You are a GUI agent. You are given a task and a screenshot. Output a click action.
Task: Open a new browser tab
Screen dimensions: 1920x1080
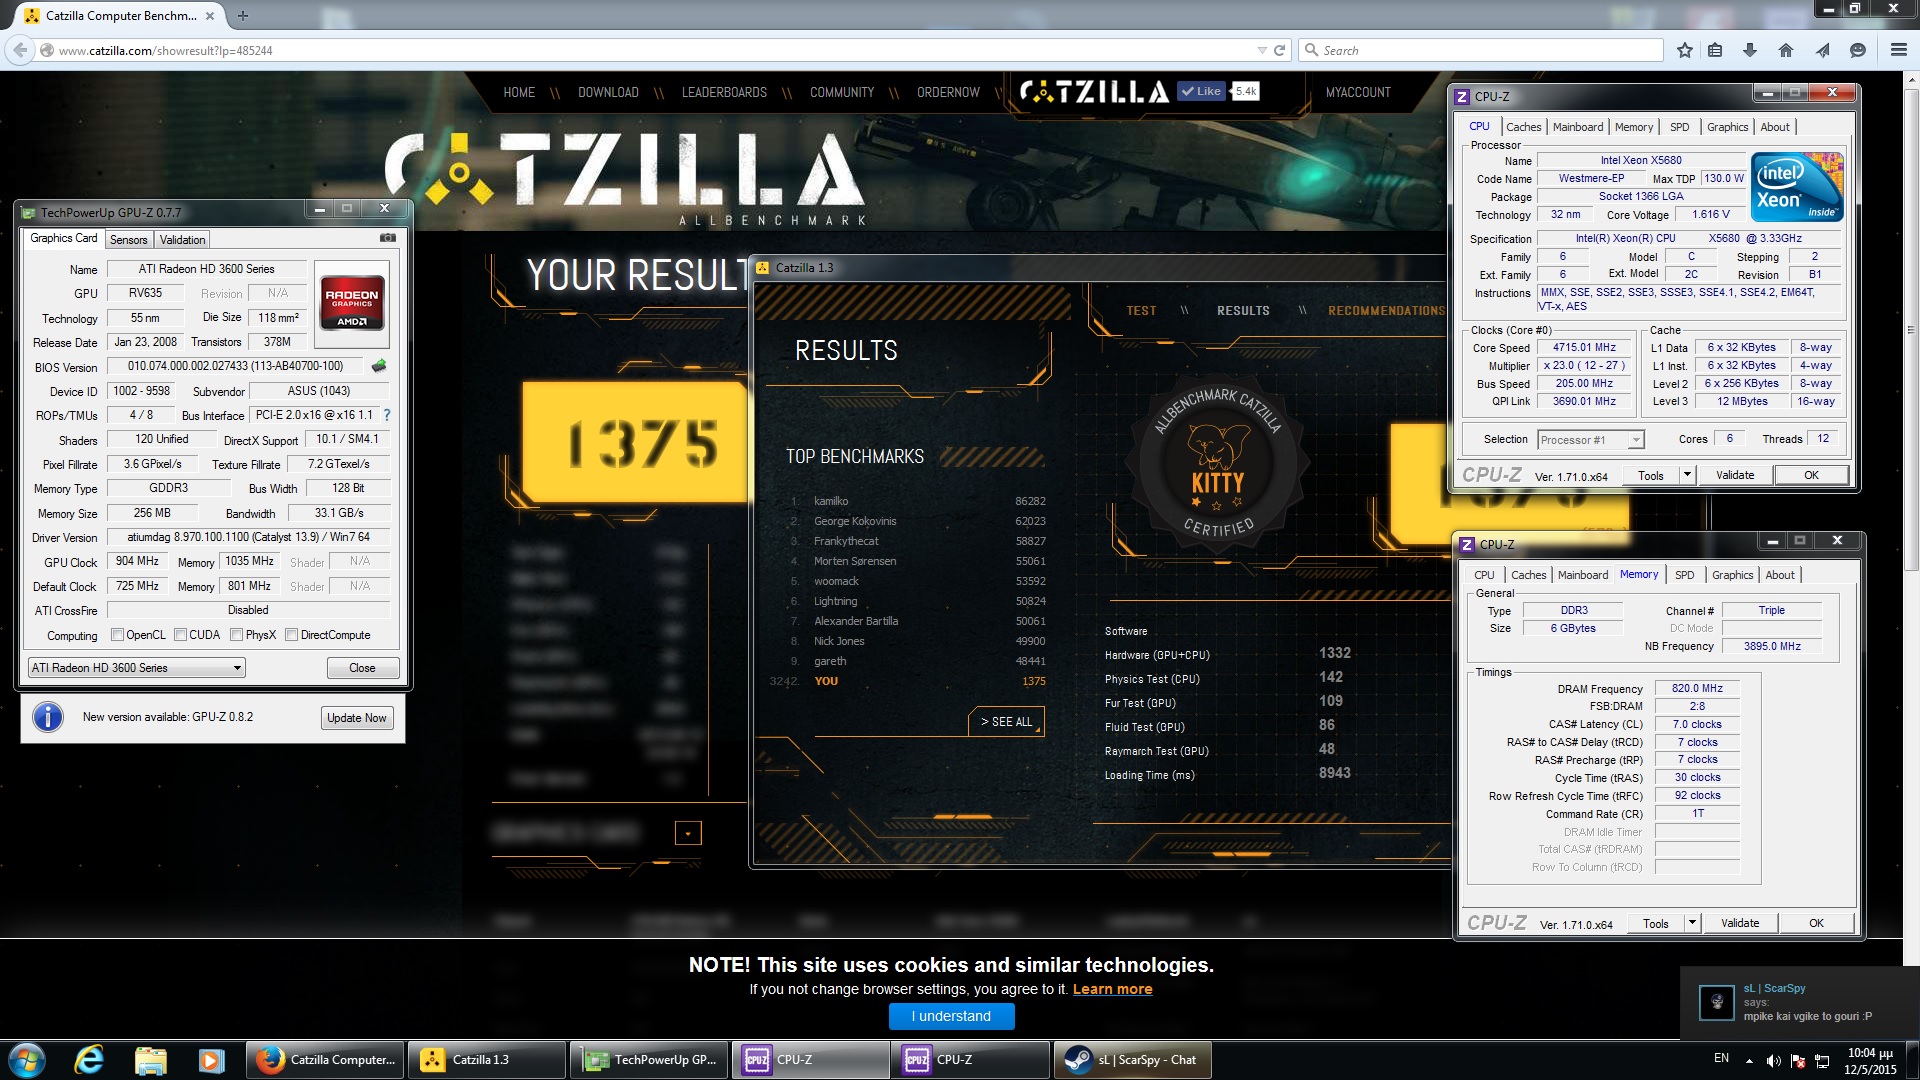243,15
